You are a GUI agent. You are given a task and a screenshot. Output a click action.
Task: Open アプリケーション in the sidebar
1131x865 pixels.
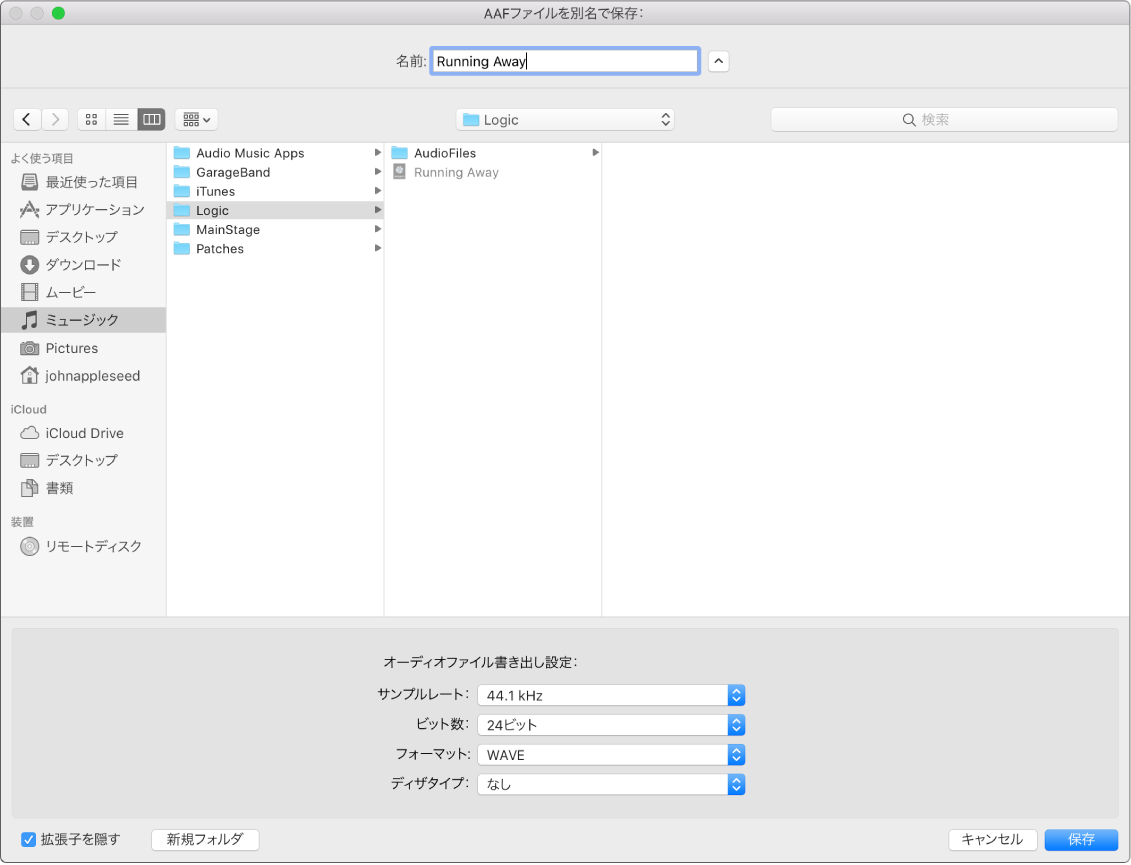coord(83,210)
